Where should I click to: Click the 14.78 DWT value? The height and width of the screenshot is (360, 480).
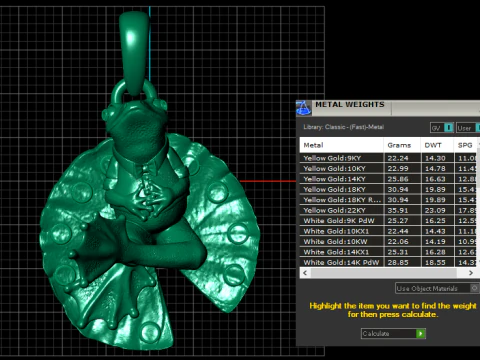click(435, 169)
